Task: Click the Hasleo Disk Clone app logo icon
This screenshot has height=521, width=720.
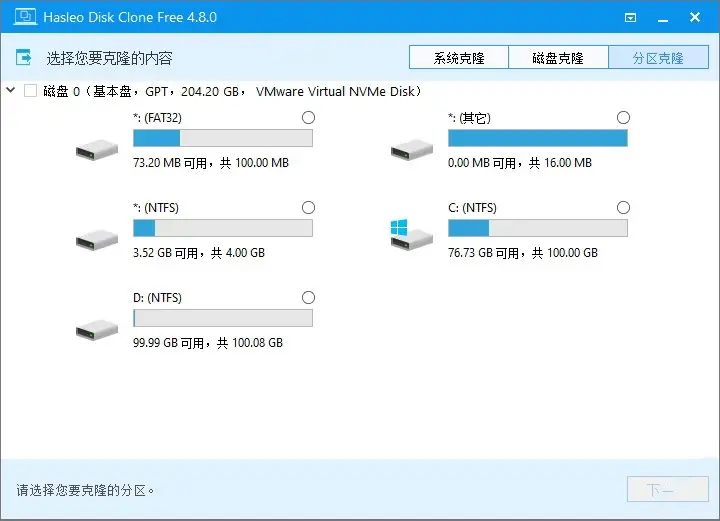Action: pos(25,17)
